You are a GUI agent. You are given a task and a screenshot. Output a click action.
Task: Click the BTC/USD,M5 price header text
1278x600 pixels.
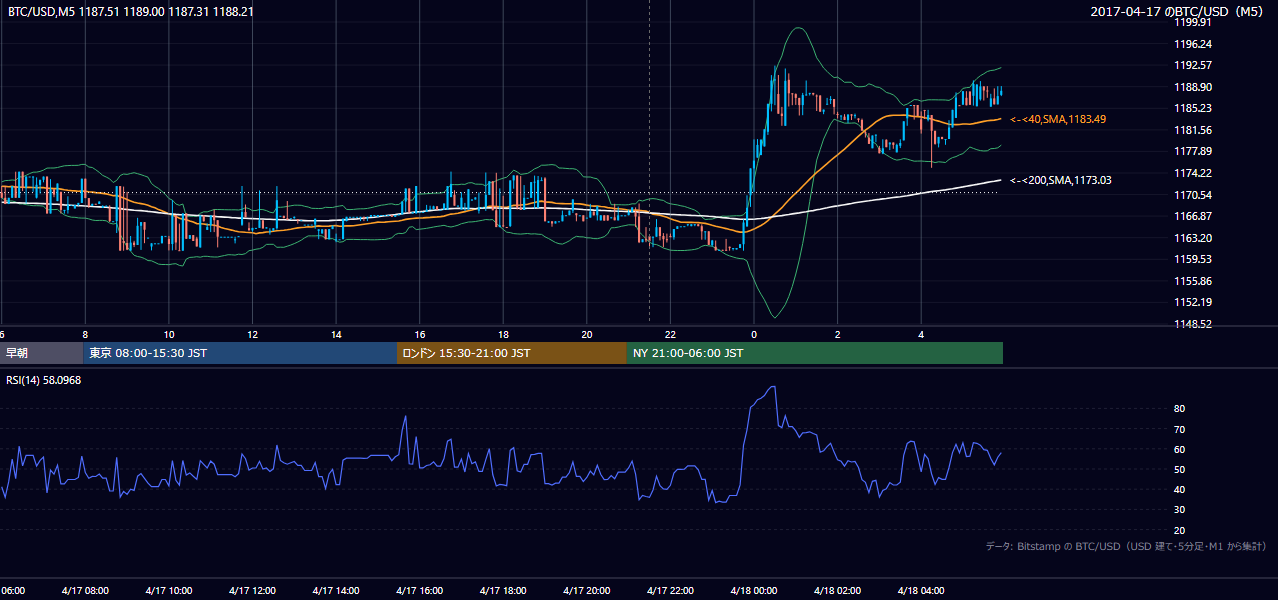pos(130,12)
